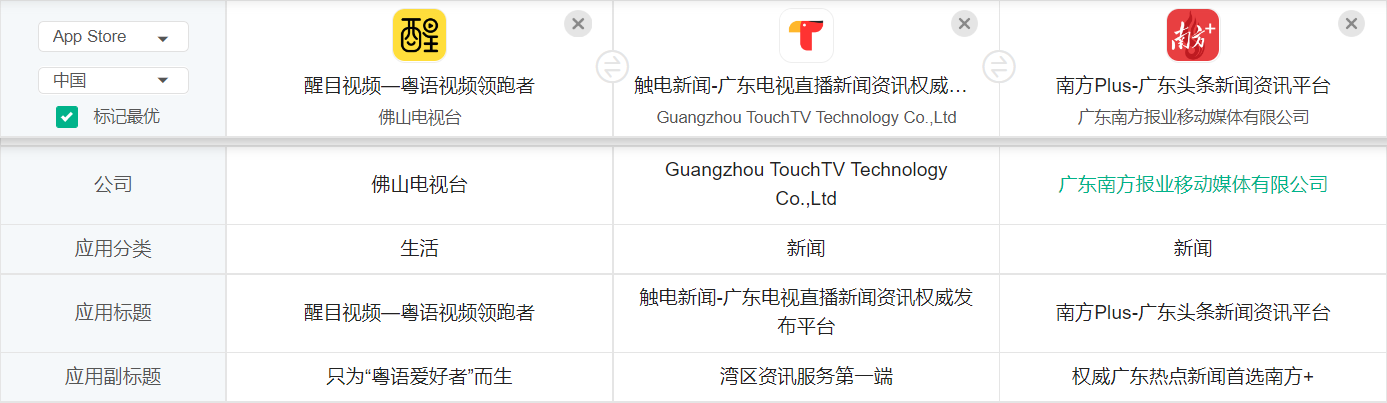
Task: Select the 应用标题 row label
Action: coord(113,313)
